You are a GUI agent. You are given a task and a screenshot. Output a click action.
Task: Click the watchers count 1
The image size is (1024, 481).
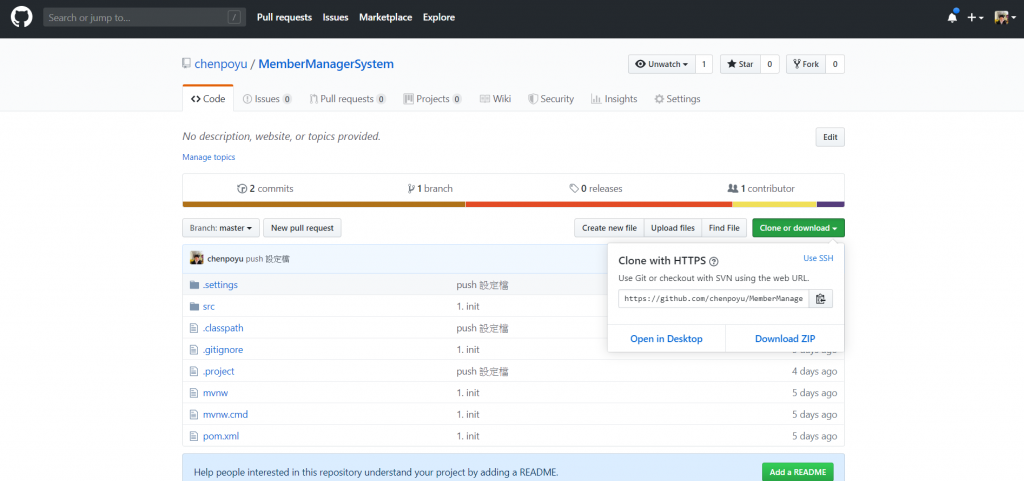coord(704,64)
